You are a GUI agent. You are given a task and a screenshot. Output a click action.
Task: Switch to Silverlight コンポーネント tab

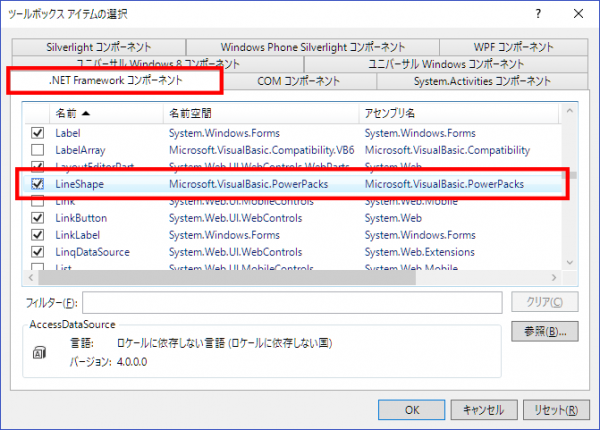tap(99, 47)
